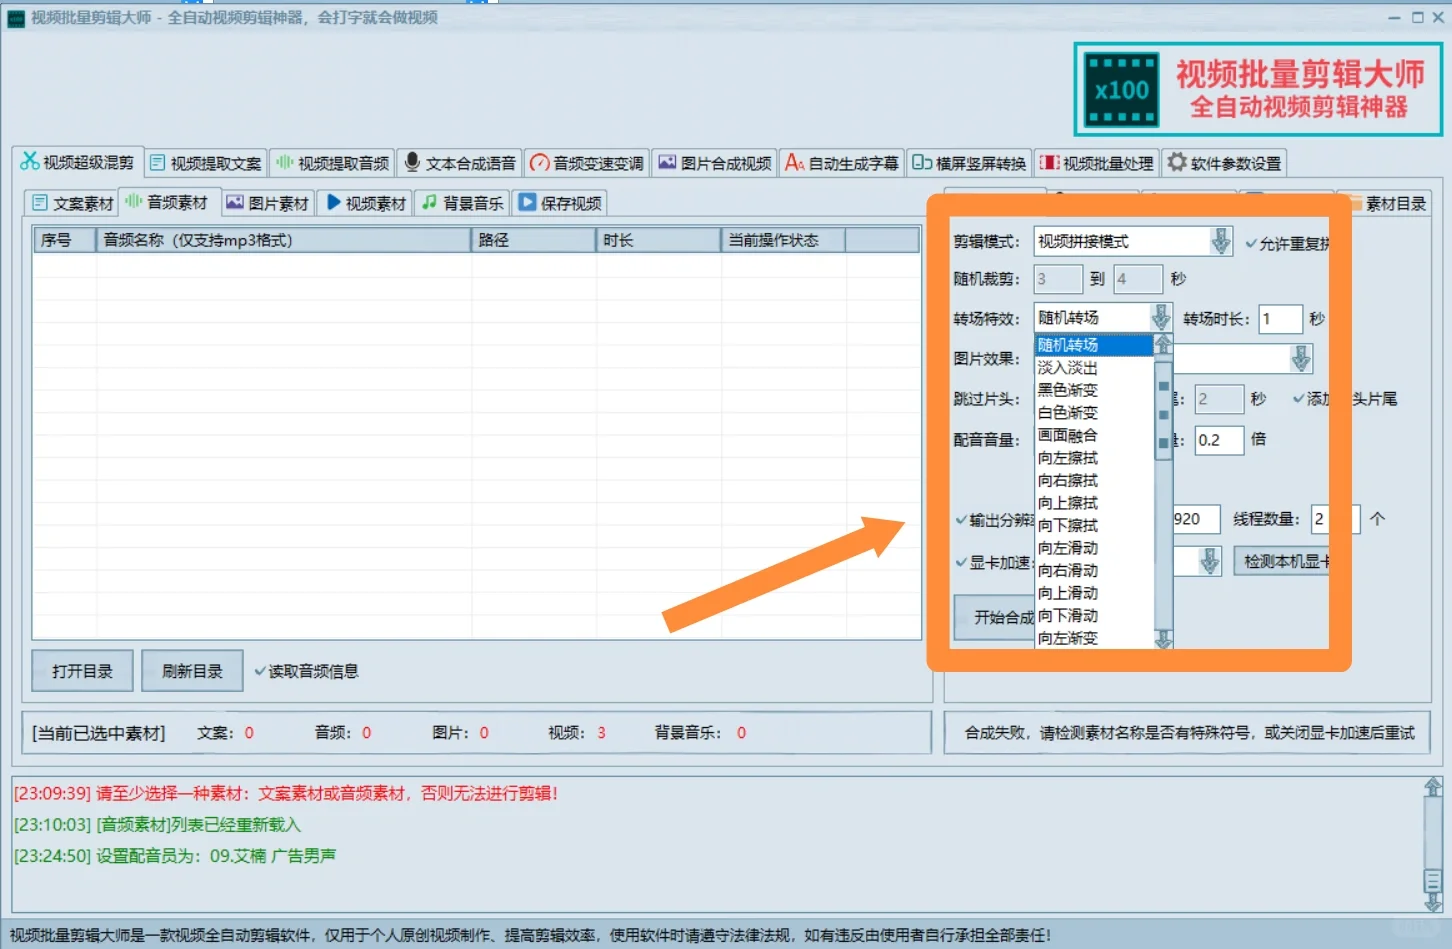Toggle the 读取音频信息 checkbox
The width and height of the screenshot is (1452, 949).
pos(260,671)
